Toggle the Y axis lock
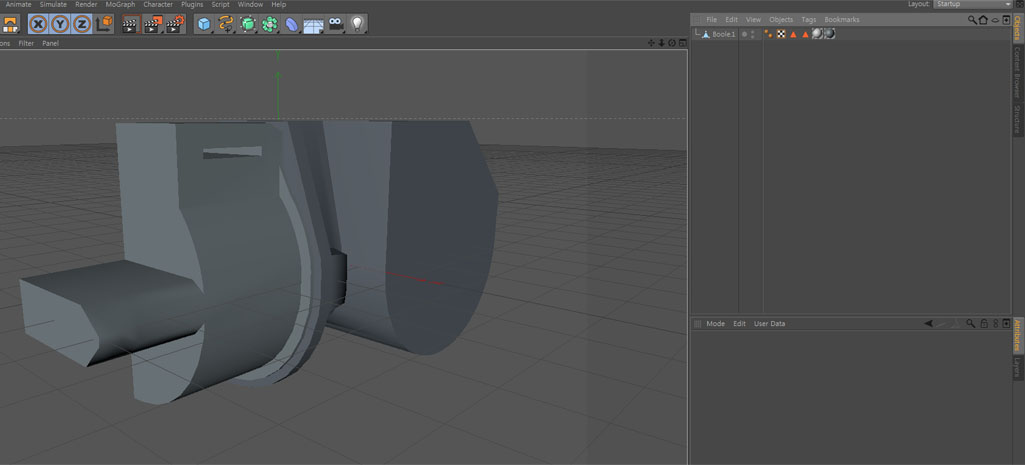1025x465 pixels. point(60,24)
